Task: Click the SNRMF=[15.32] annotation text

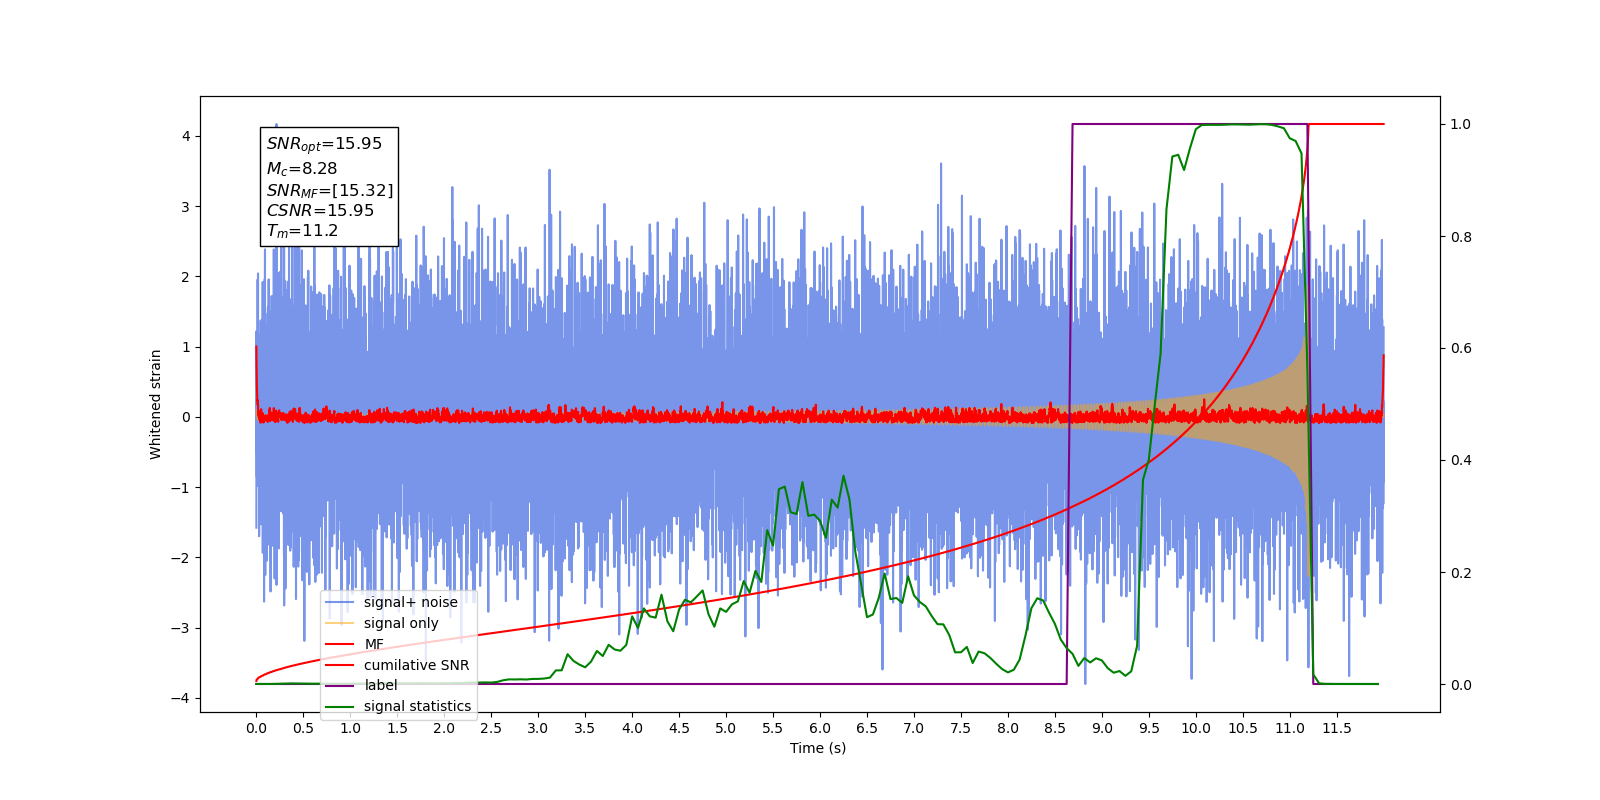Action: [x=330, y=190]
